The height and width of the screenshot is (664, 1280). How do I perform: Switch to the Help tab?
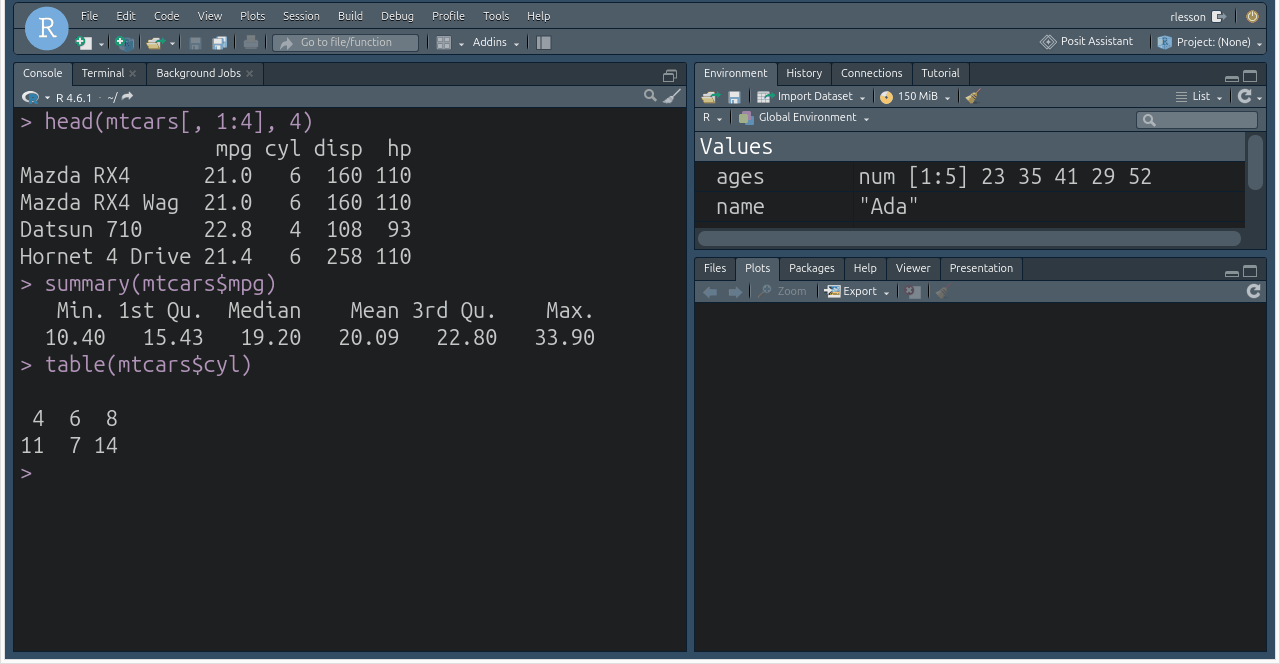[865, 268]
